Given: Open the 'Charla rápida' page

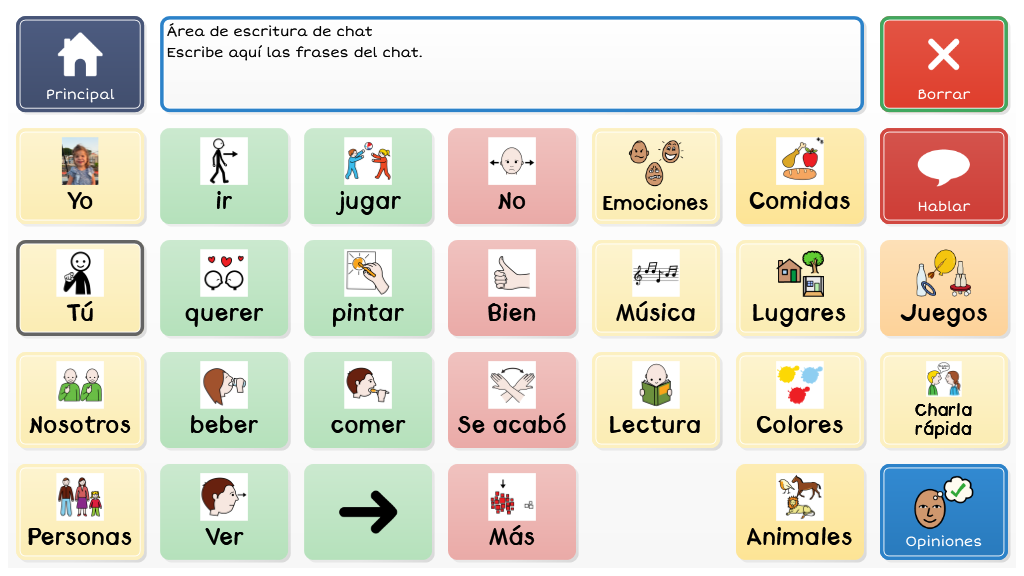Looking at the screenshot, I should 943,400.
